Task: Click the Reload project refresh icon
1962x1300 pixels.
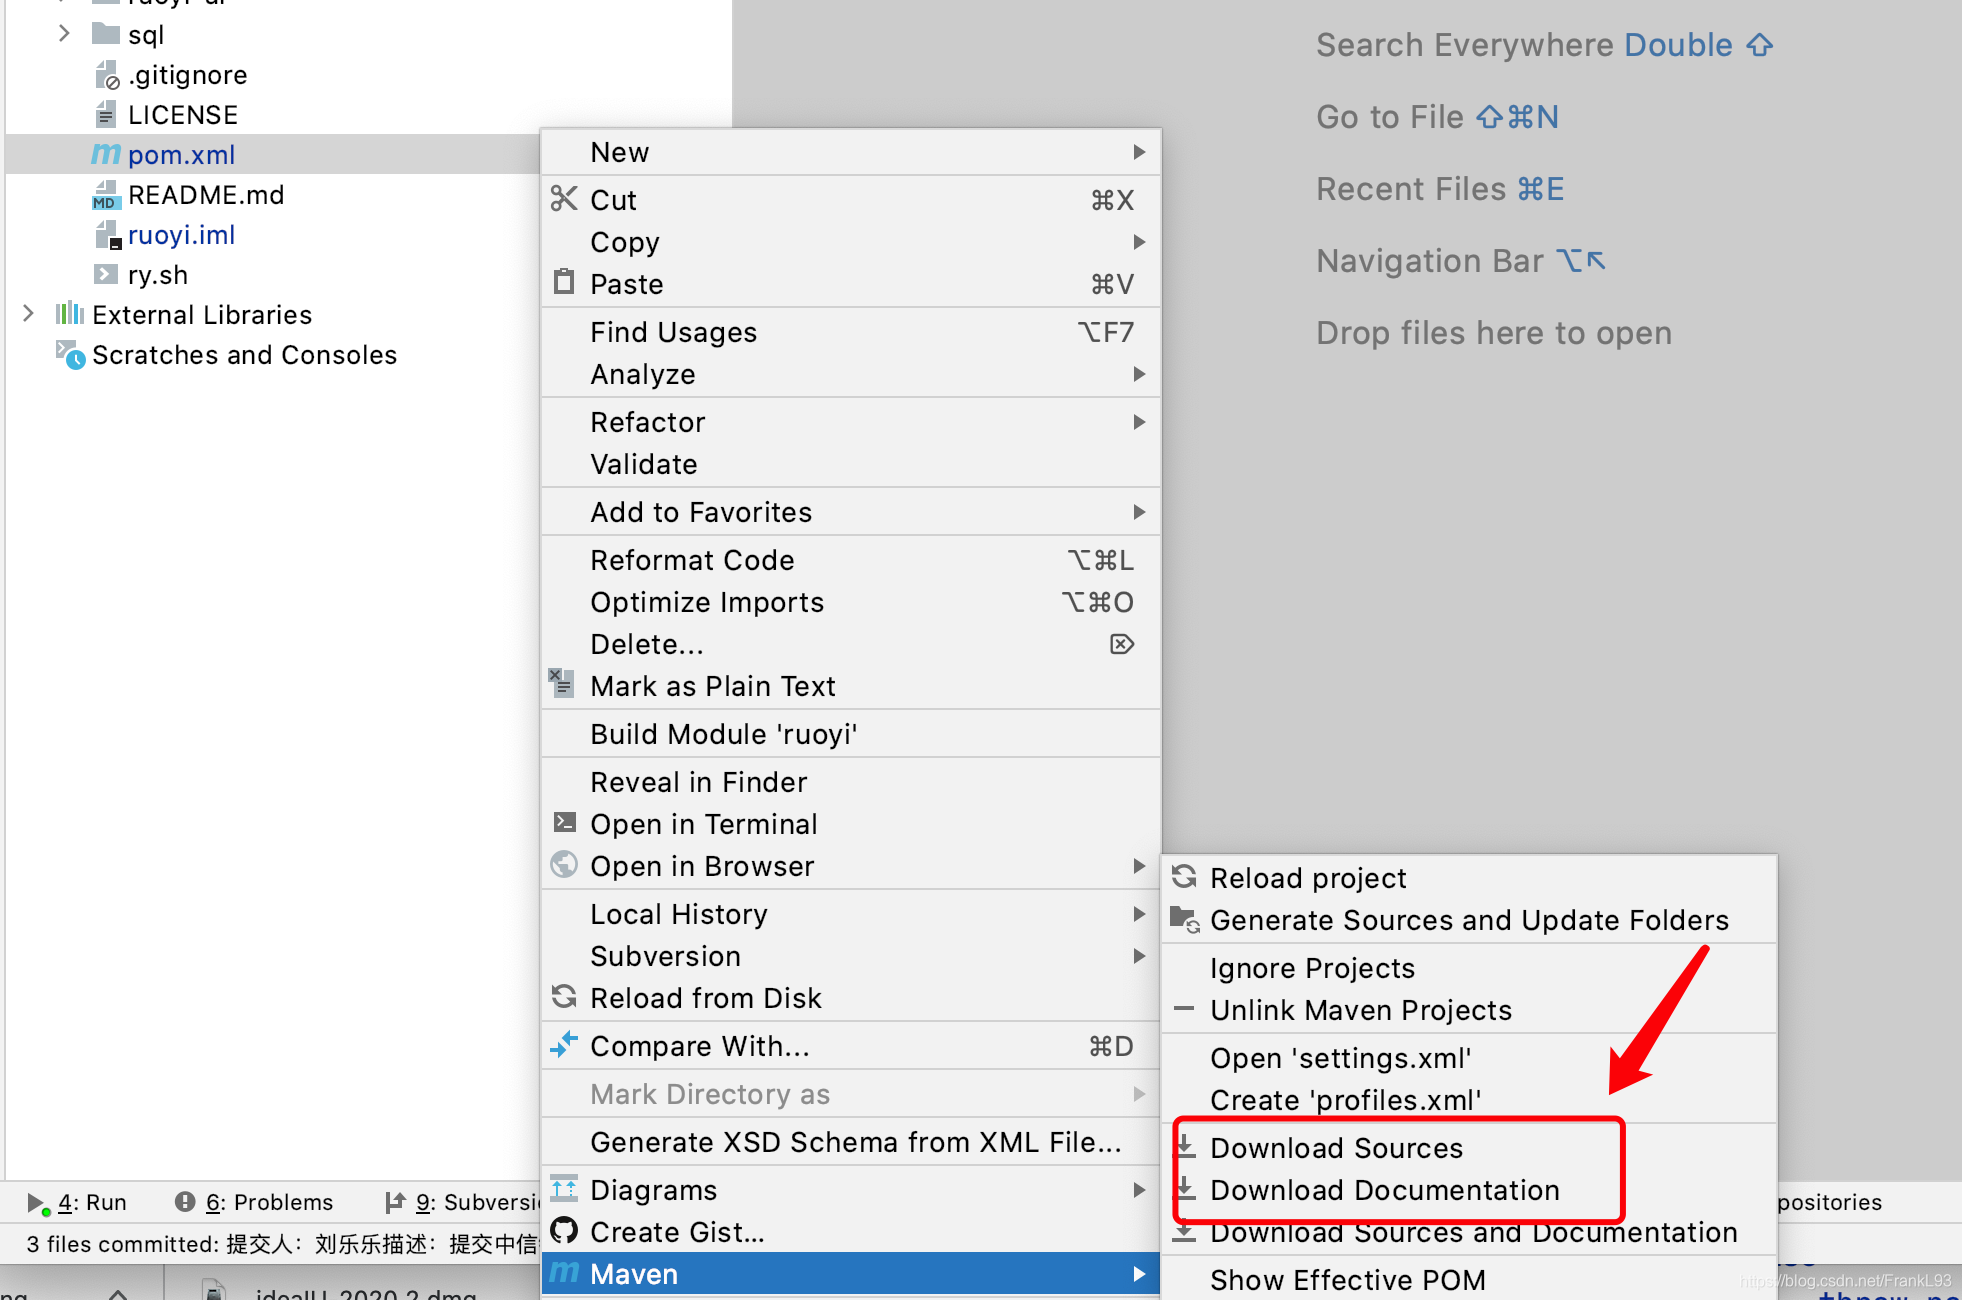Action: [x=1184, y=877]
